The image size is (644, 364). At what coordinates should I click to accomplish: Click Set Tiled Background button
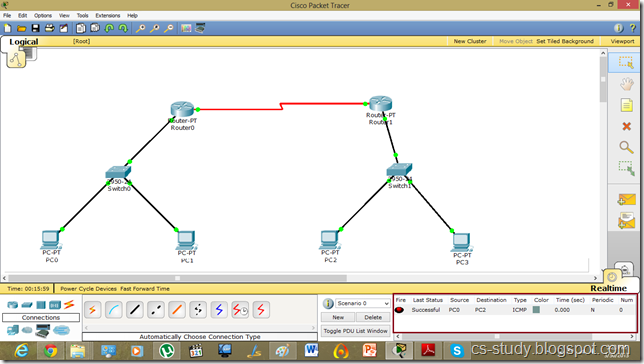coord(565,41)
